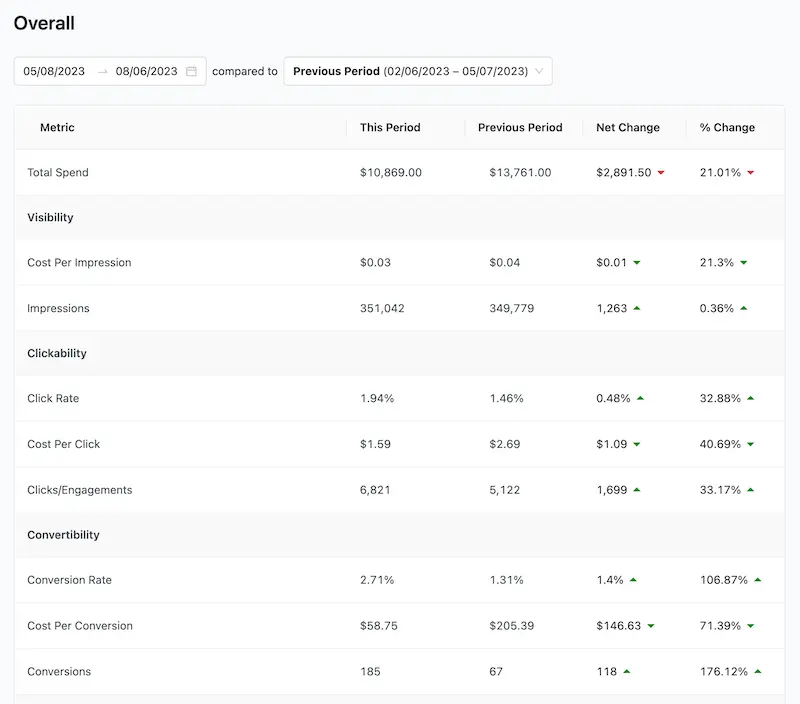Click the Net Change column header
This screenshot has height=704, width=800.
(627, 127)
